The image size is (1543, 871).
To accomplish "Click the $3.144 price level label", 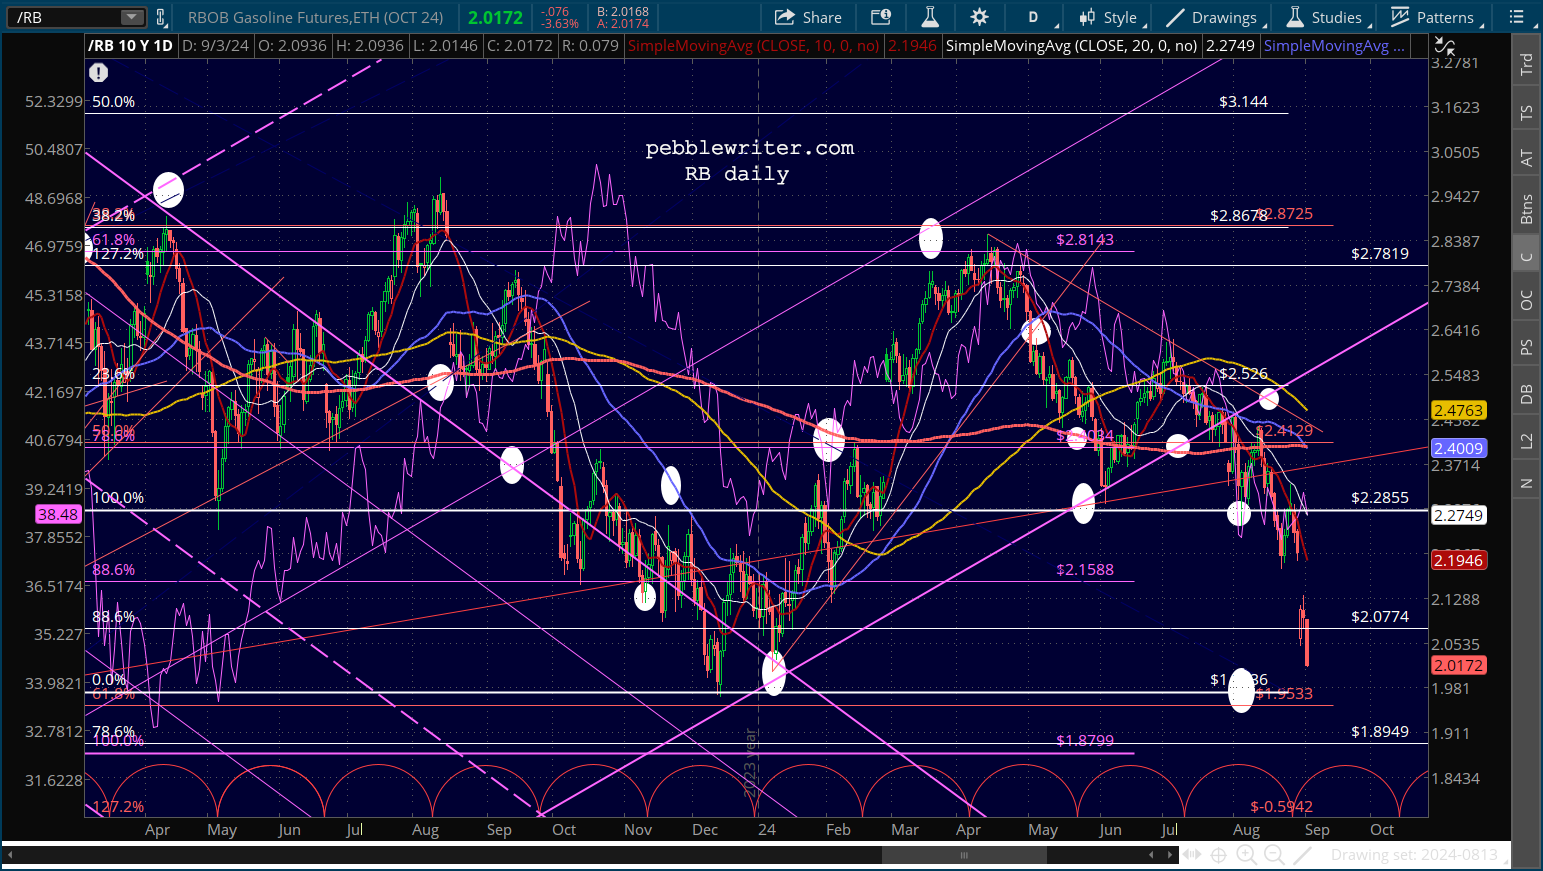I will (1243, 101).
